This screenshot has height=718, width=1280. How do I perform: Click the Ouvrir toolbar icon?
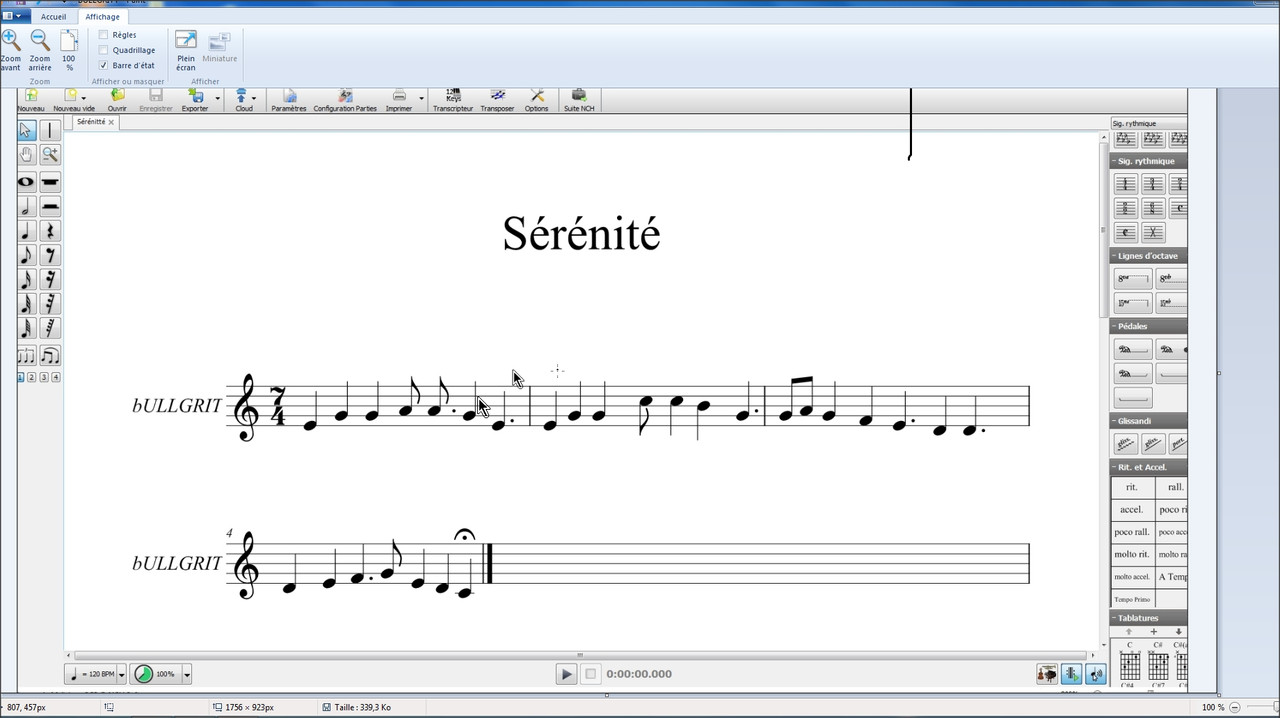[117, 100]
